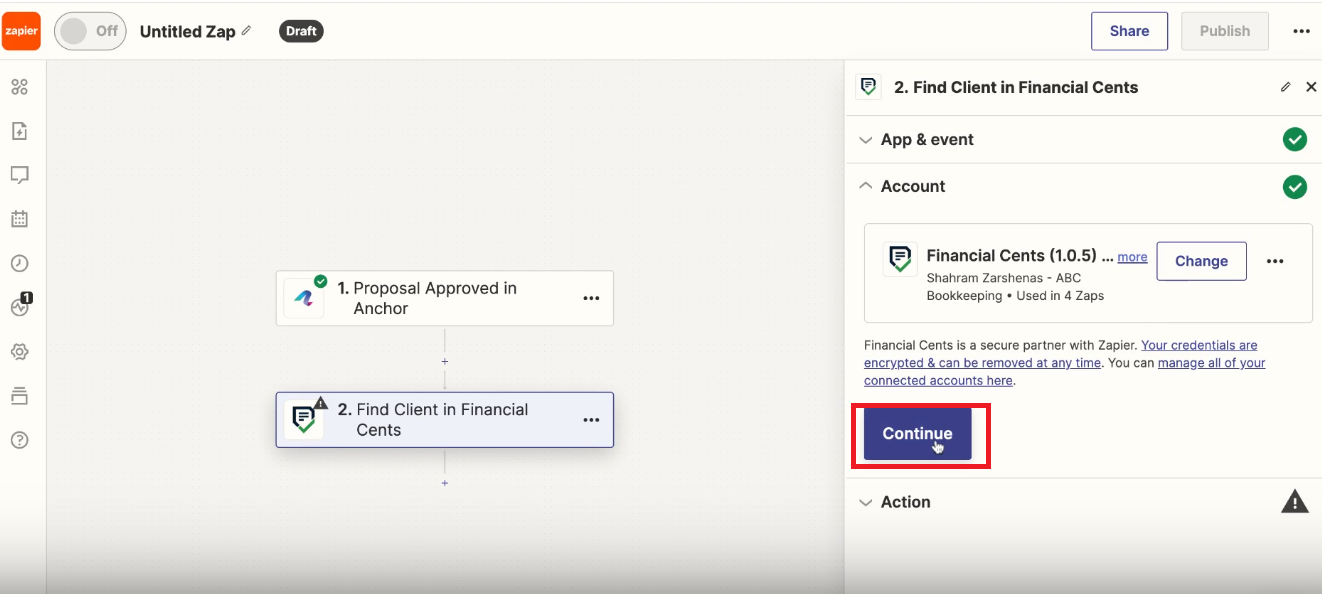Close the step editor panel
1322x594 pixels.
1311,87
